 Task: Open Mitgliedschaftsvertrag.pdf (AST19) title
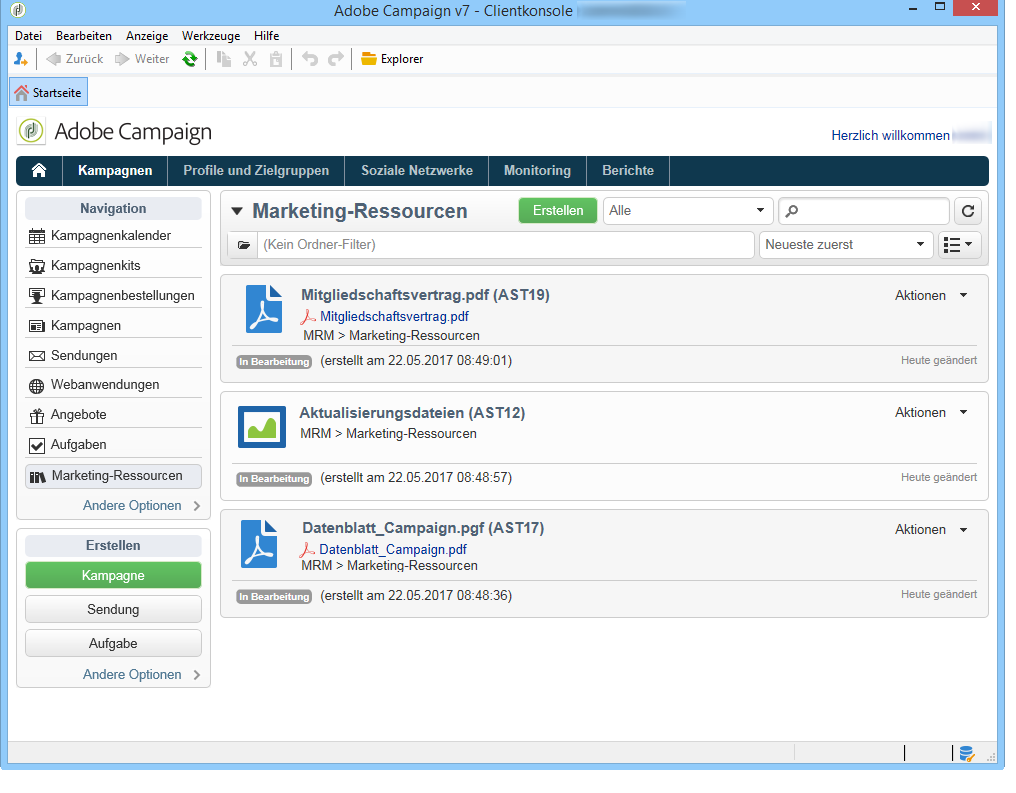click(x=425, y=295)
